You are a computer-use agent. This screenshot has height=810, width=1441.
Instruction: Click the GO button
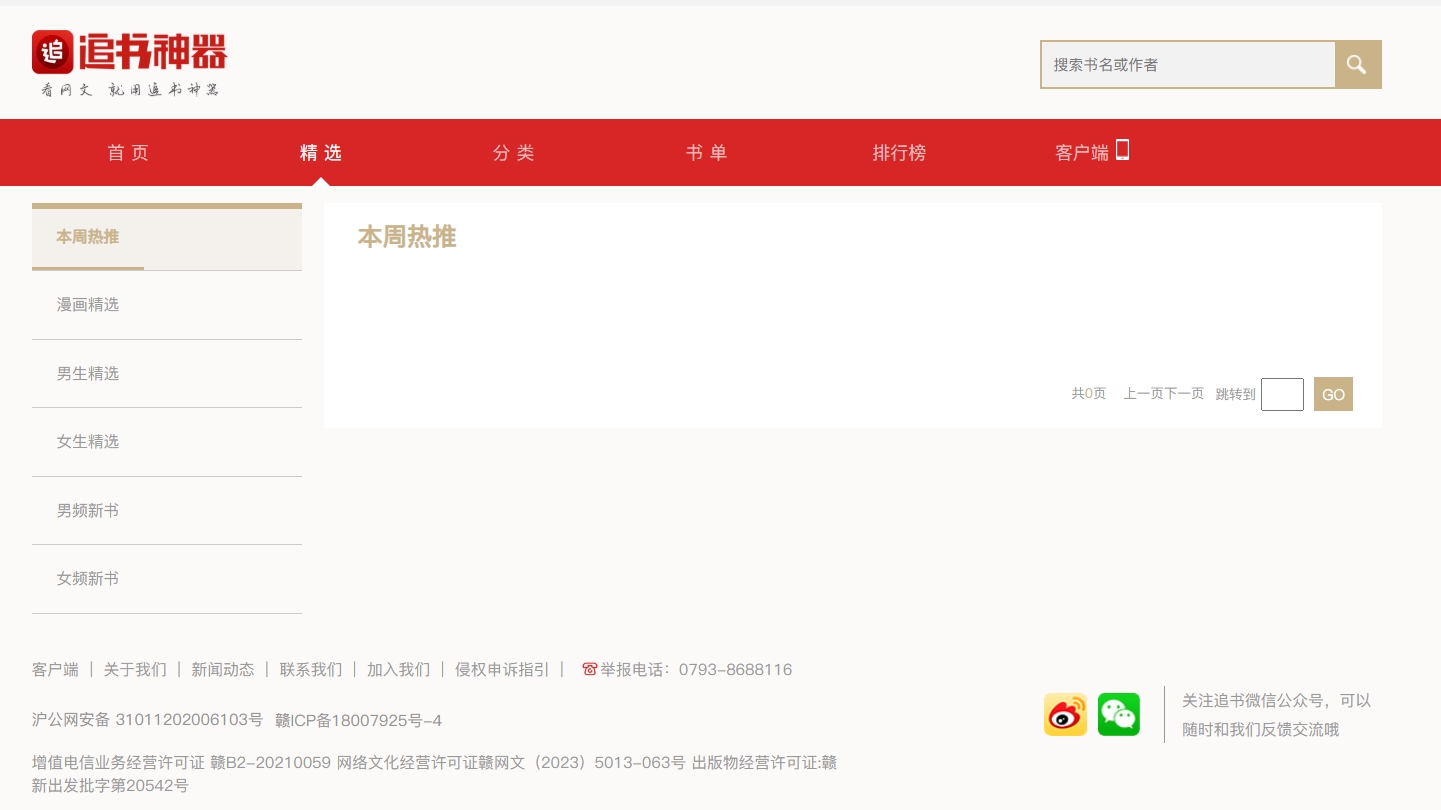1333,394
